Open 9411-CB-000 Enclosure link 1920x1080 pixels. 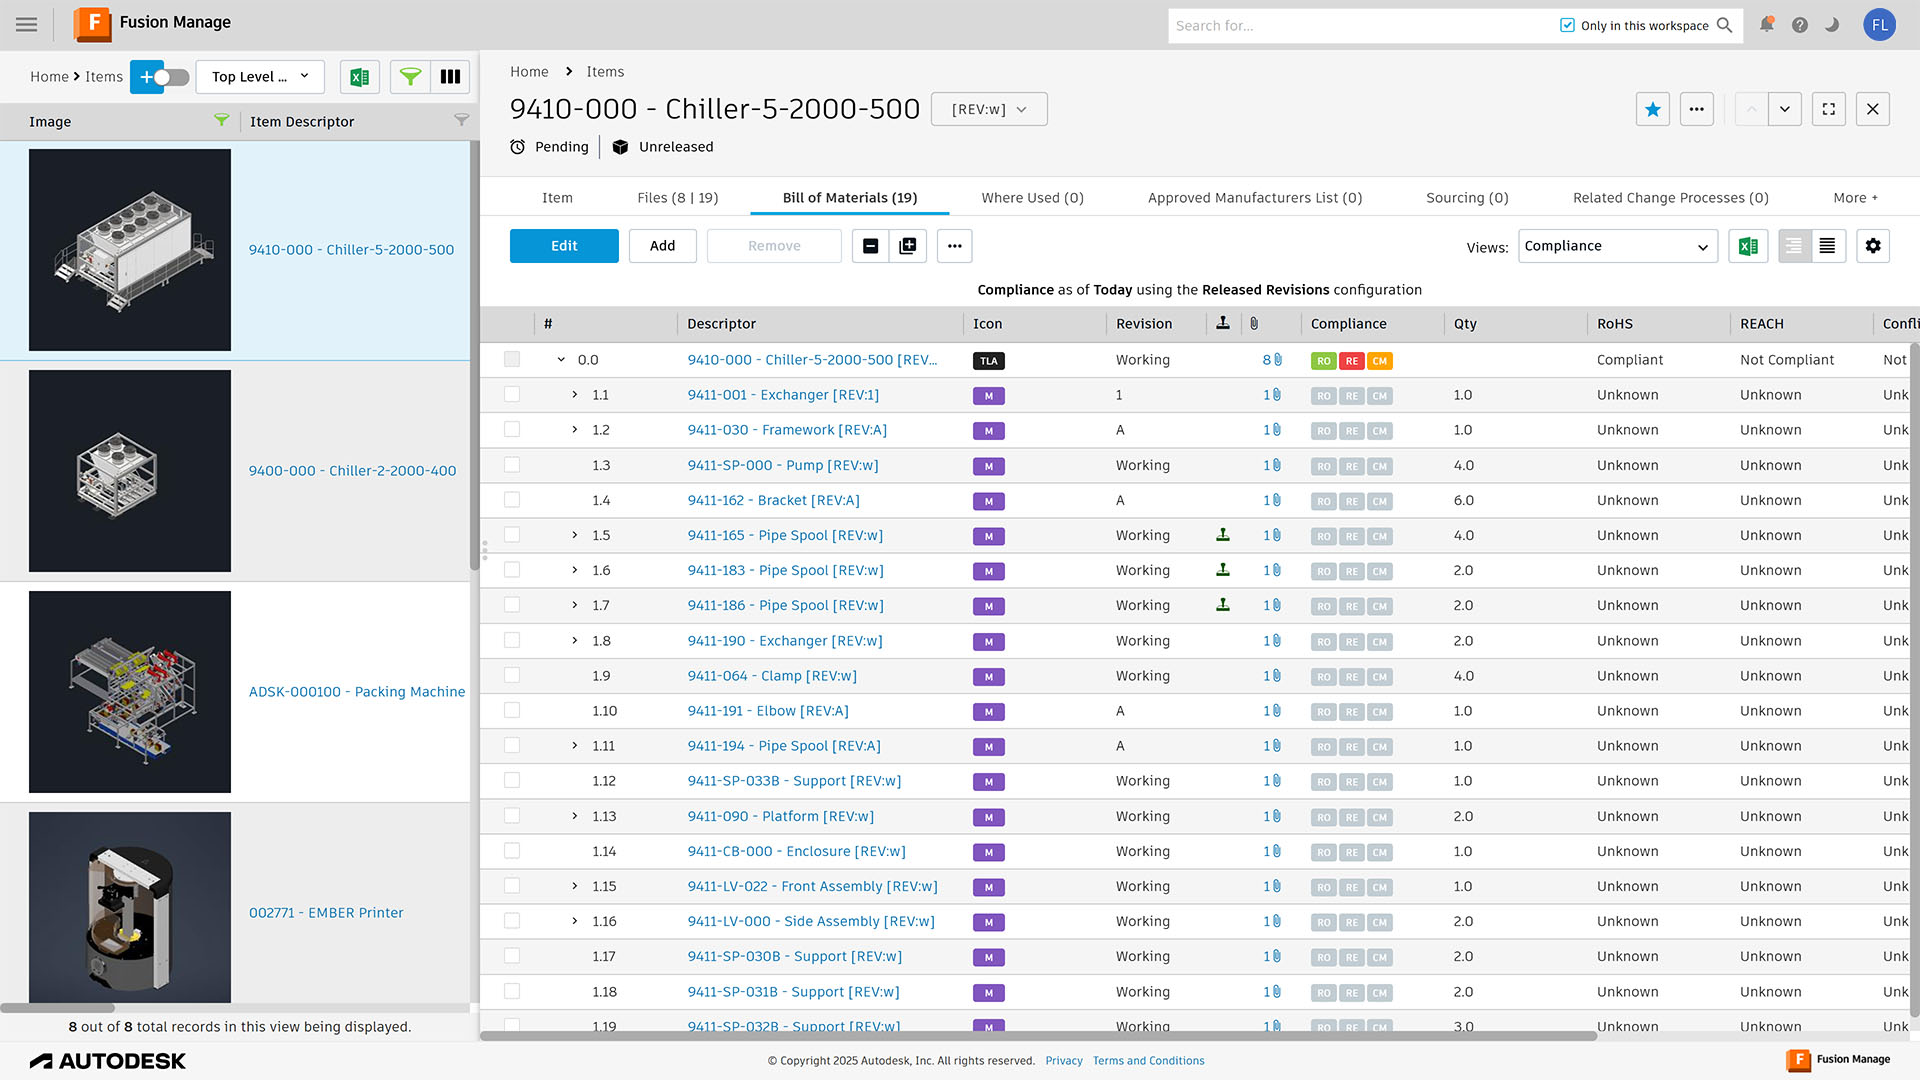tap(796, 851)
